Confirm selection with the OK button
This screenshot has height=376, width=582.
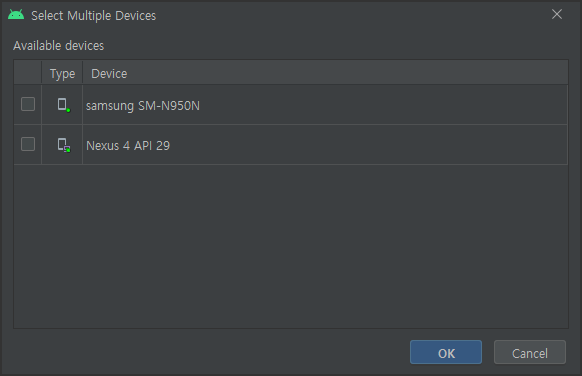(446, 352)
